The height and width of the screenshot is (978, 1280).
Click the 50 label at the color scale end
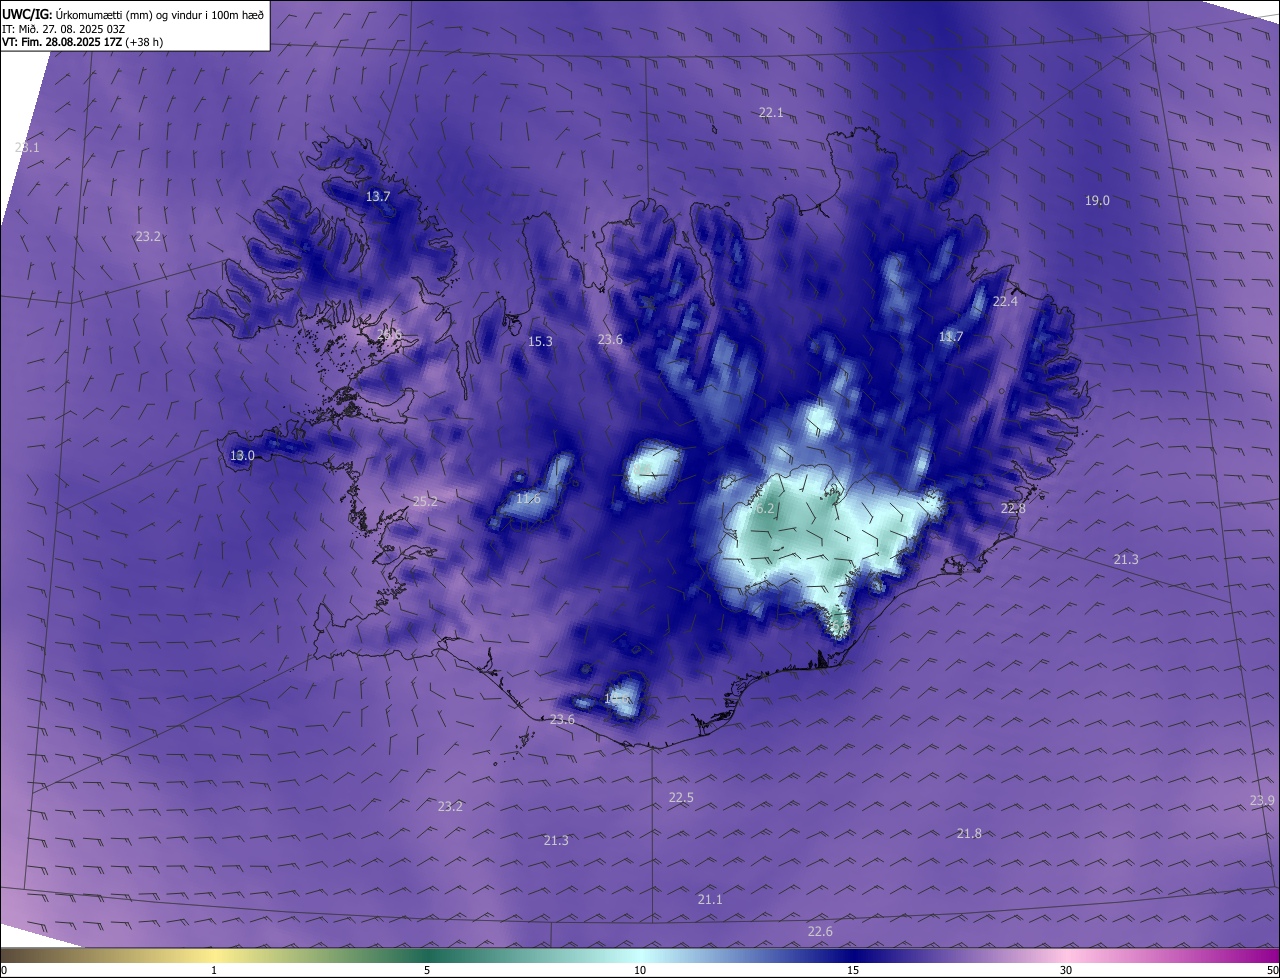pos(1272,971)
